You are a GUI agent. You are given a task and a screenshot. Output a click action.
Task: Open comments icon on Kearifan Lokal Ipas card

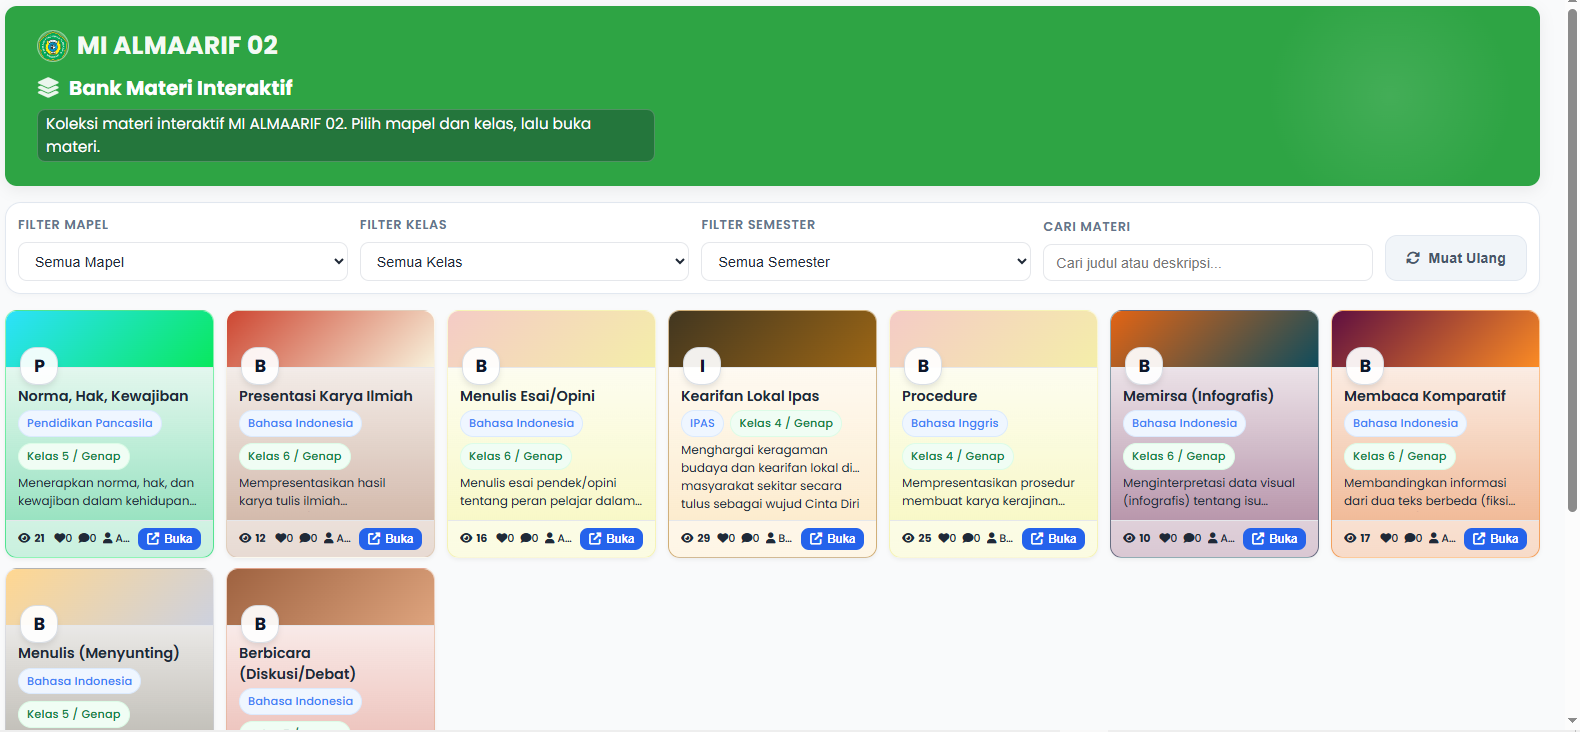click(x=746, y=538)
